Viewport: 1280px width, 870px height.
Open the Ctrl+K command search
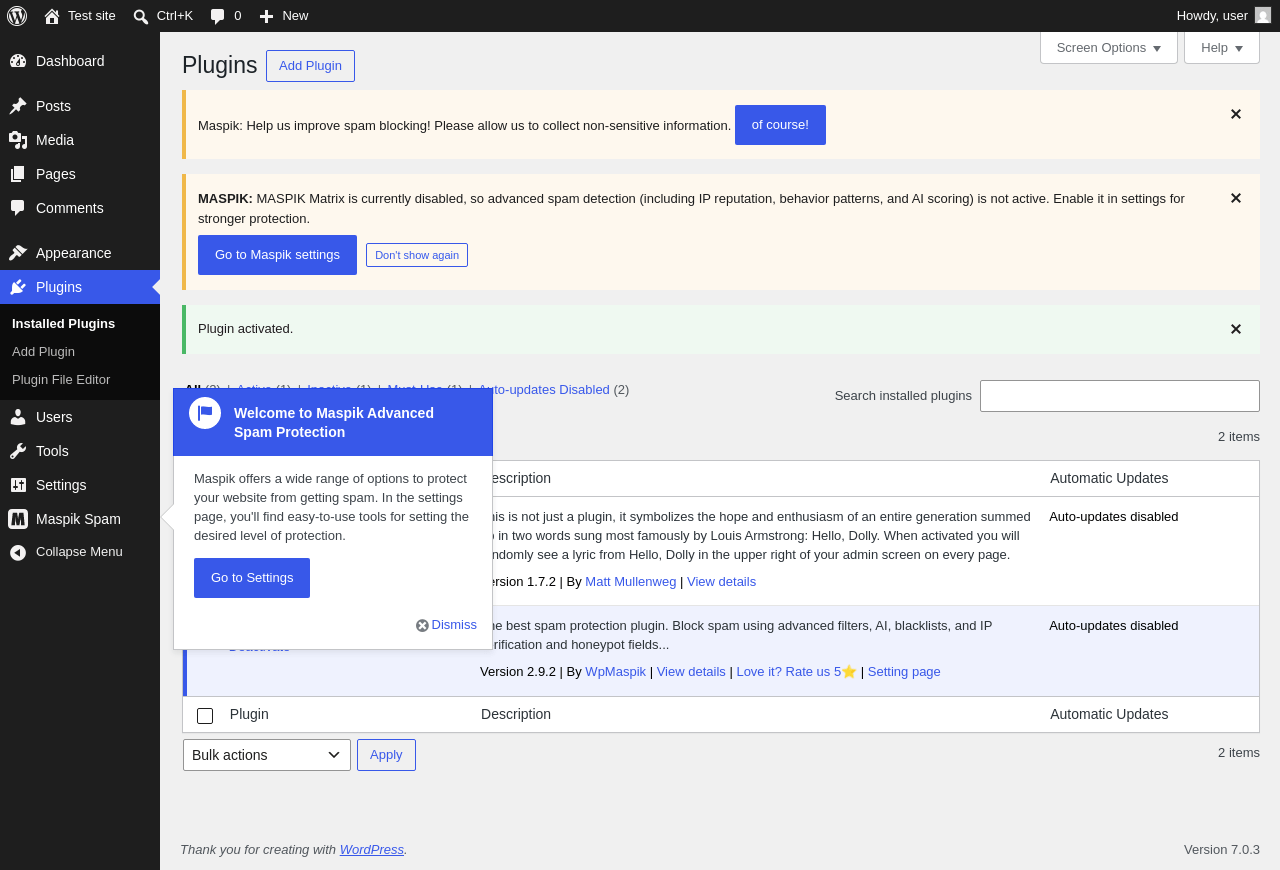tap(163, 16)
